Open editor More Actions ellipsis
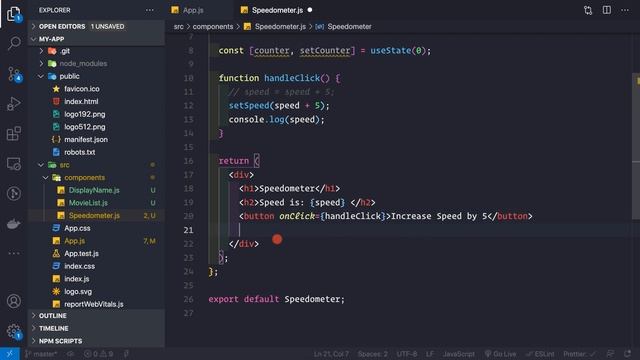The height and width of the screenshot is (360, 640). pyautogui.click(x=625, y=10)
